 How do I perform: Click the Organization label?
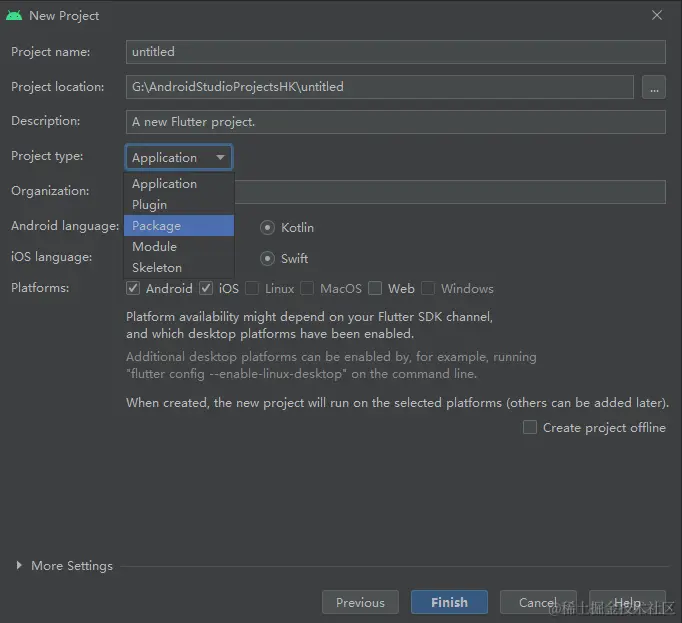coord(50,191)
